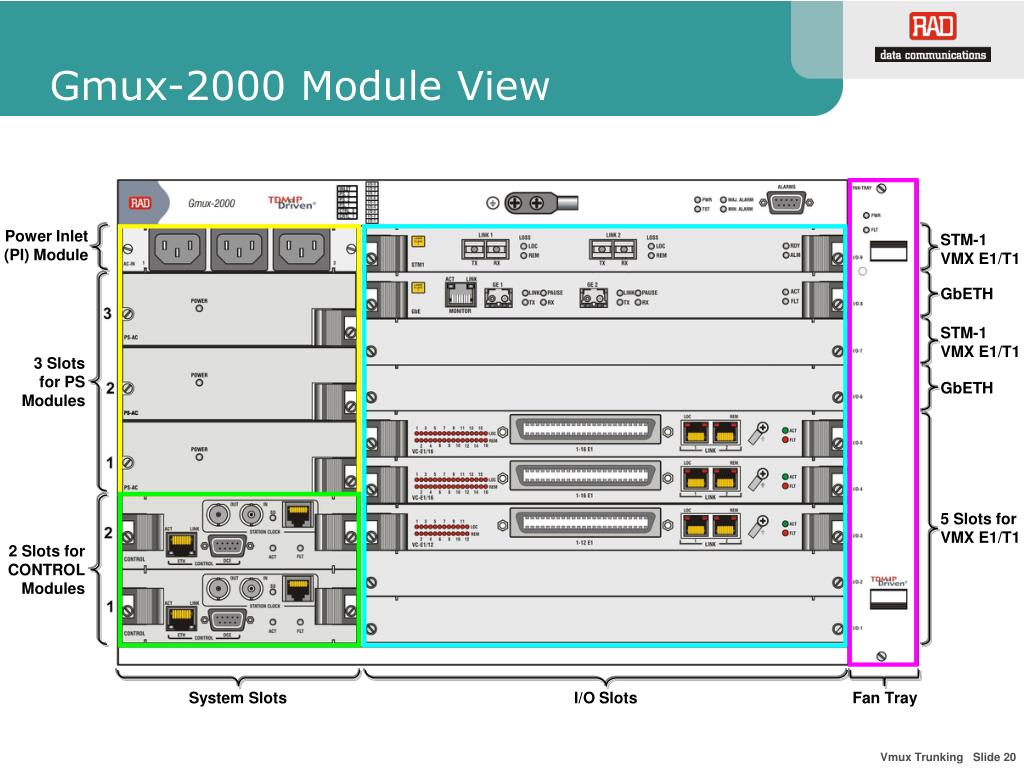Click the top screw of the fan tray
The height and width of the screenshot is (768, 1024).
881,189
